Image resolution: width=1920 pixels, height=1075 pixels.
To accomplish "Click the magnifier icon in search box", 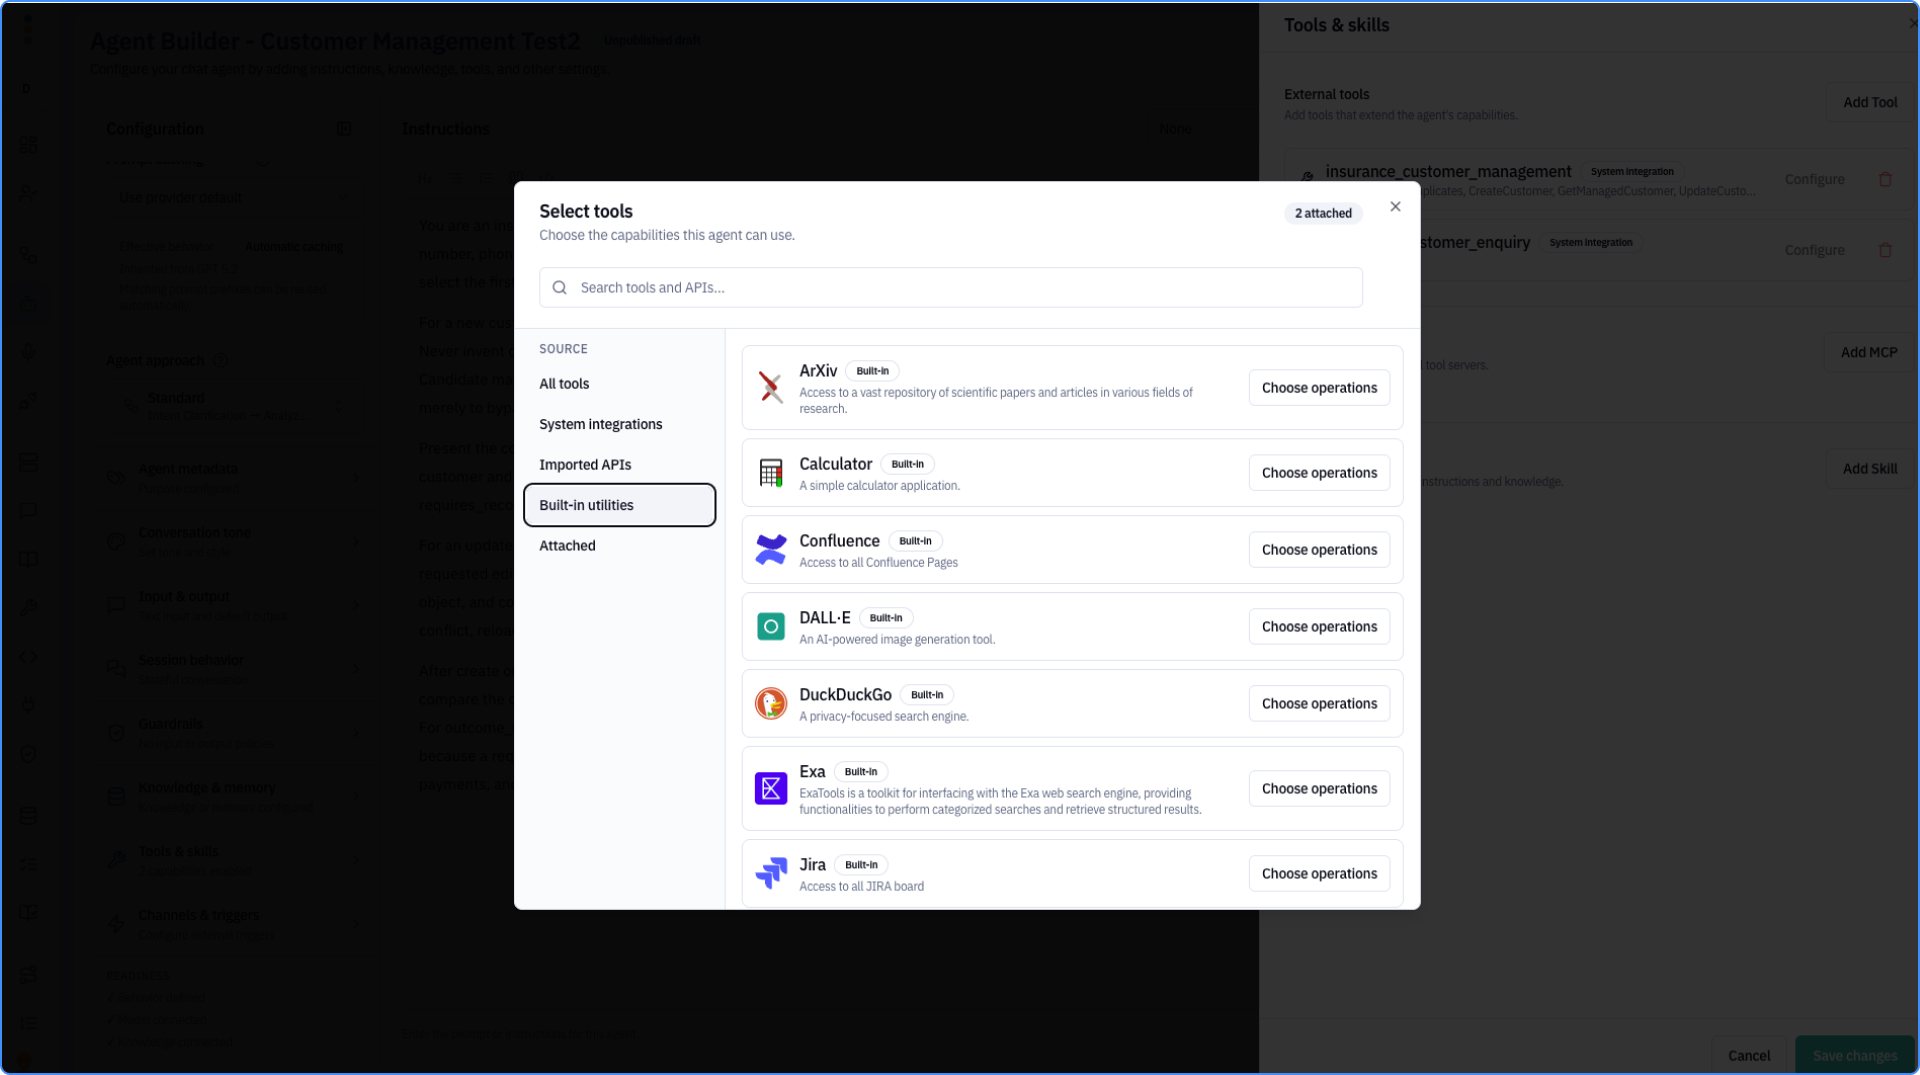I will pos(560,288).
